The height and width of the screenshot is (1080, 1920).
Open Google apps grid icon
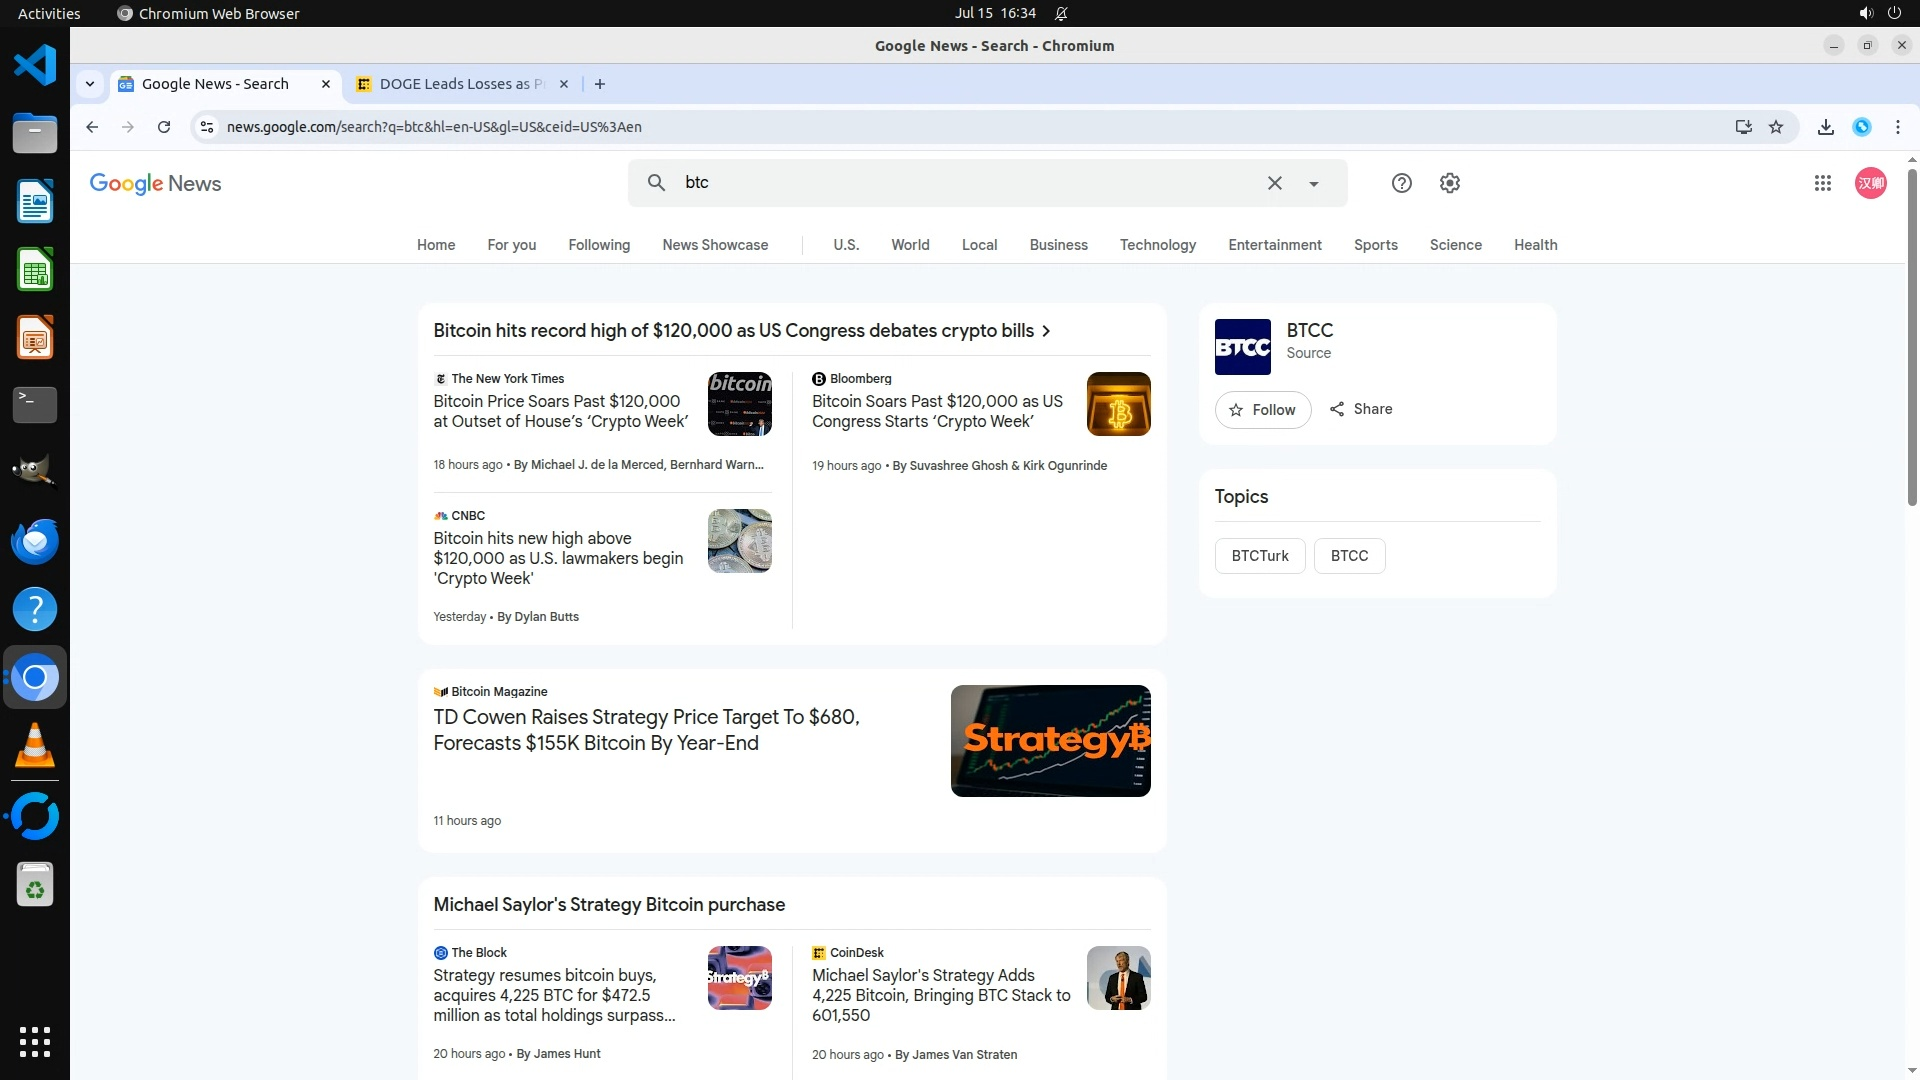point(1822,183)
